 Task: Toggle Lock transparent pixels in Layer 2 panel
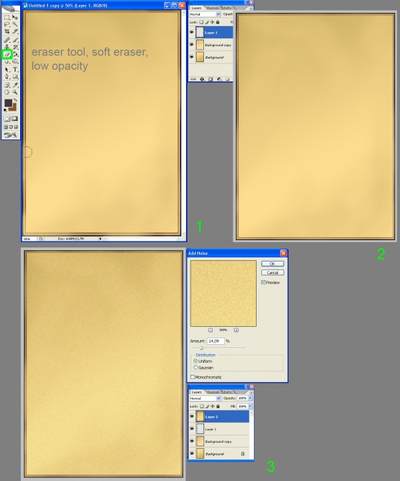tap(202, 406)
